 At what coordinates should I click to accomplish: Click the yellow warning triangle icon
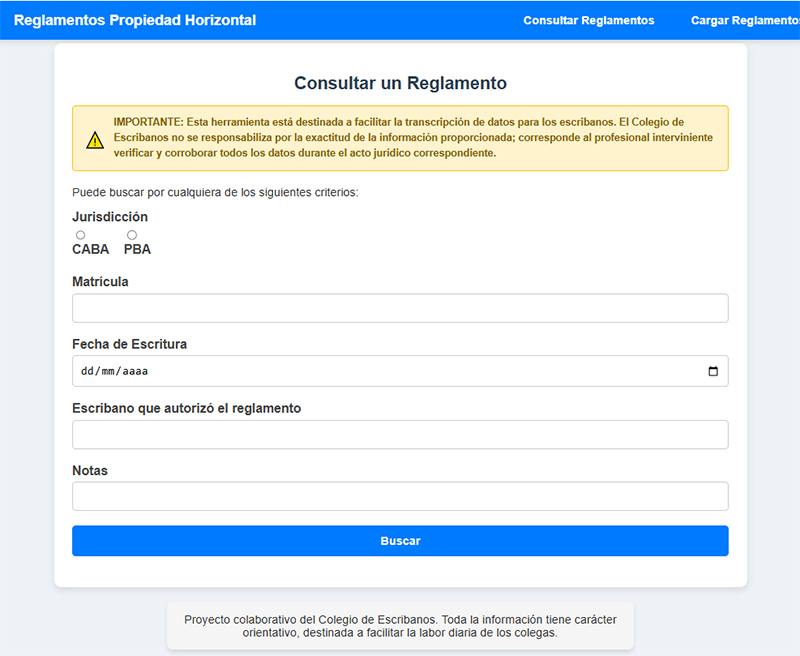[95, 140]
